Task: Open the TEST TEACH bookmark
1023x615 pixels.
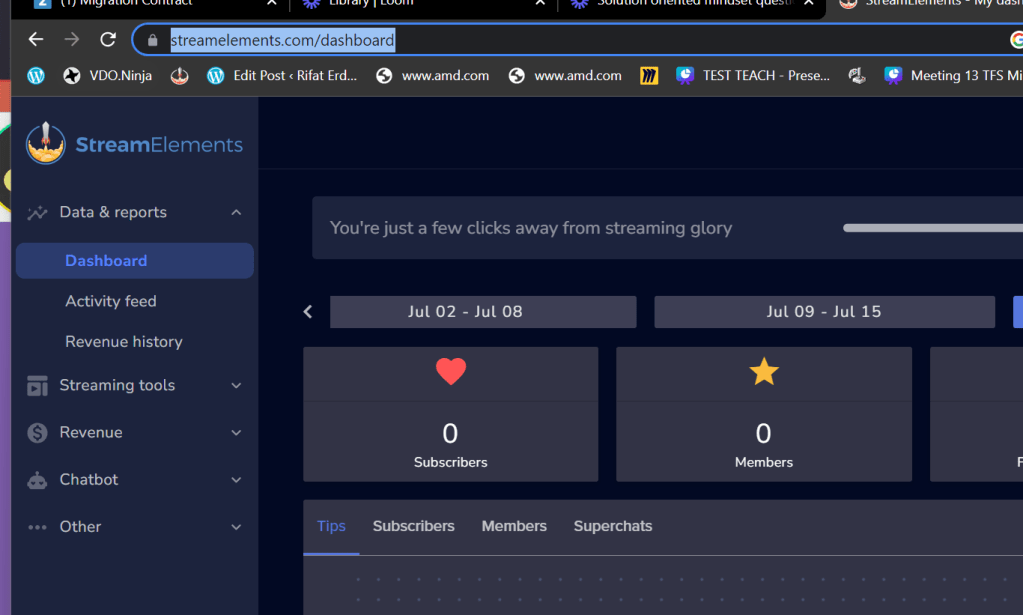Action: pyautogui.click(x=753, y=76)
